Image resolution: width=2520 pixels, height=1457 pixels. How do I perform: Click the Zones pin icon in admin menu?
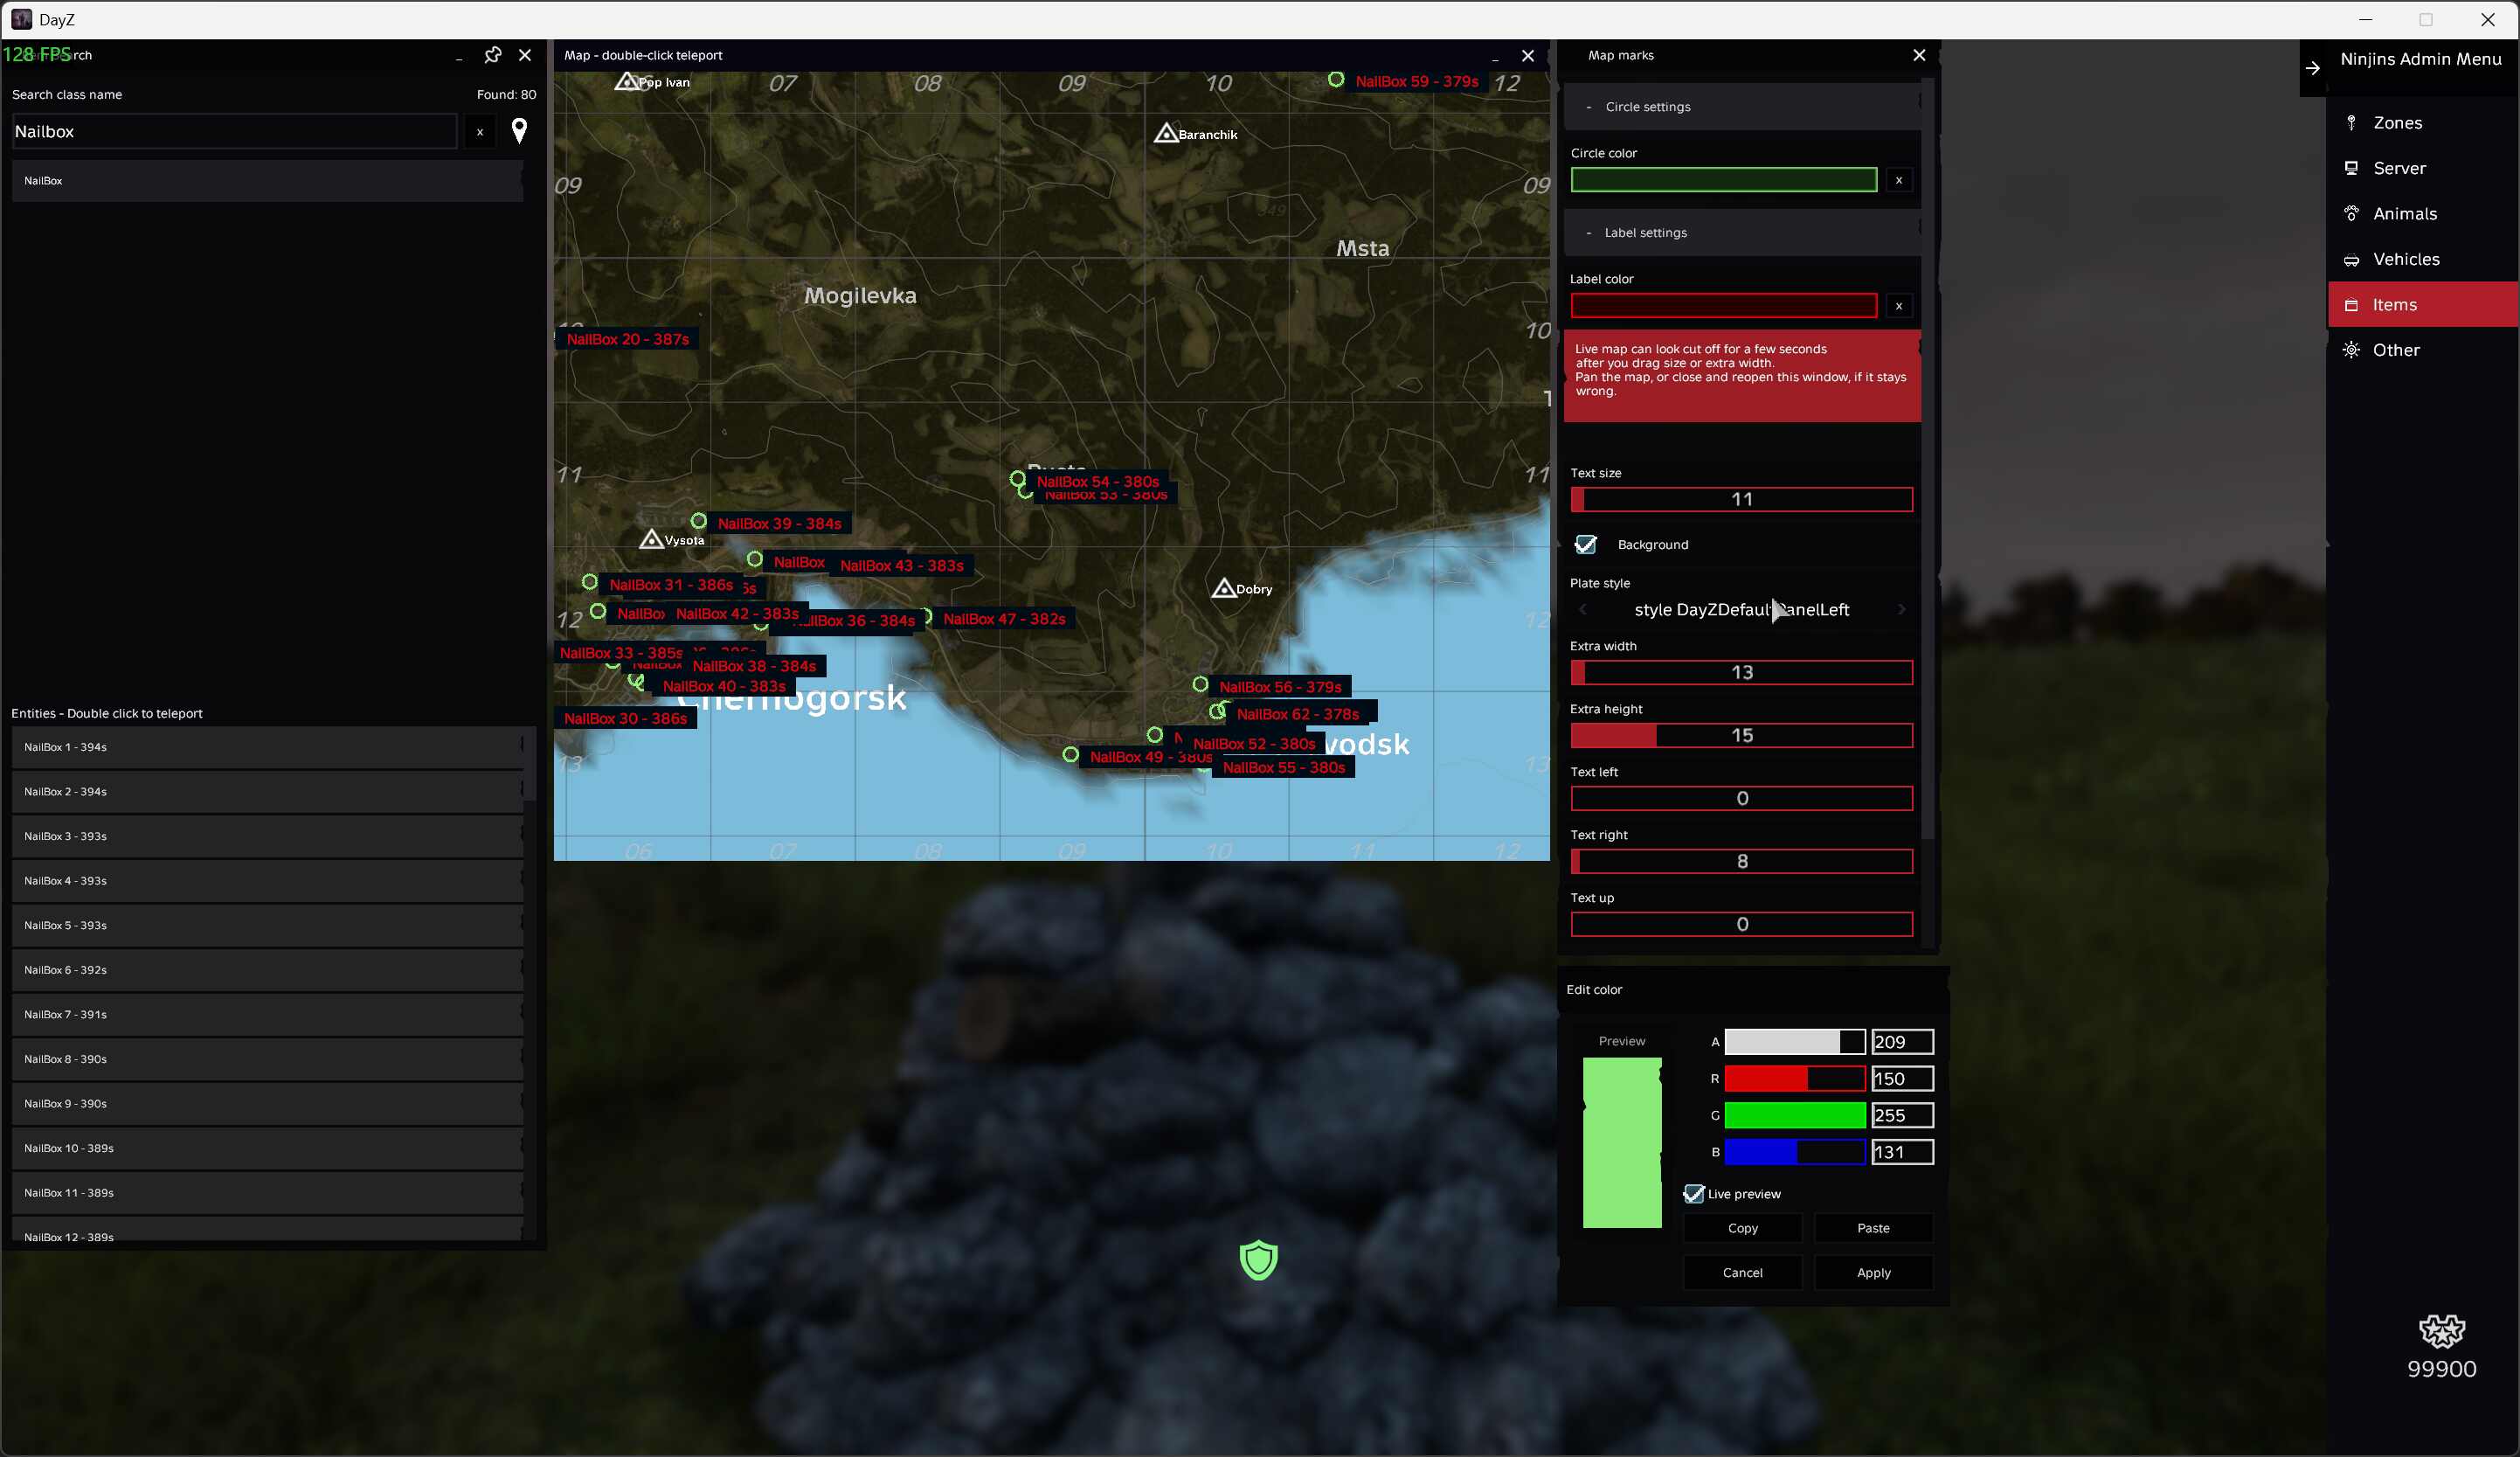tap(2351, 123)
